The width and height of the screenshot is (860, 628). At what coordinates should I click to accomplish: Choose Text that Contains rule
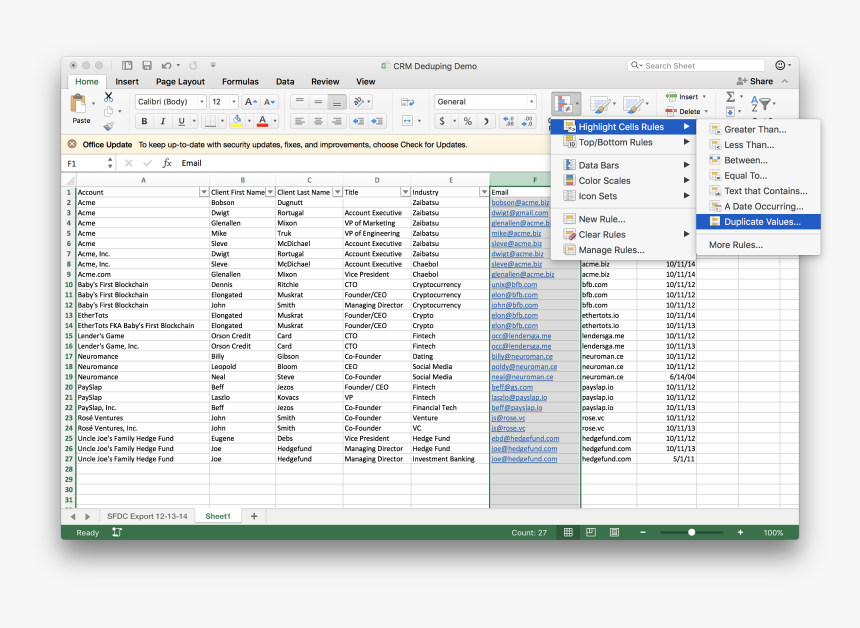coord(758,191)
